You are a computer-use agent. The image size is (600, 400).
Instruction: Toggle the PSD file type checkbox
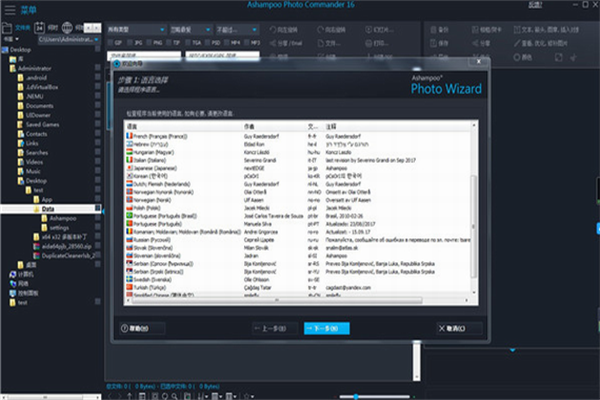(207, 43)
